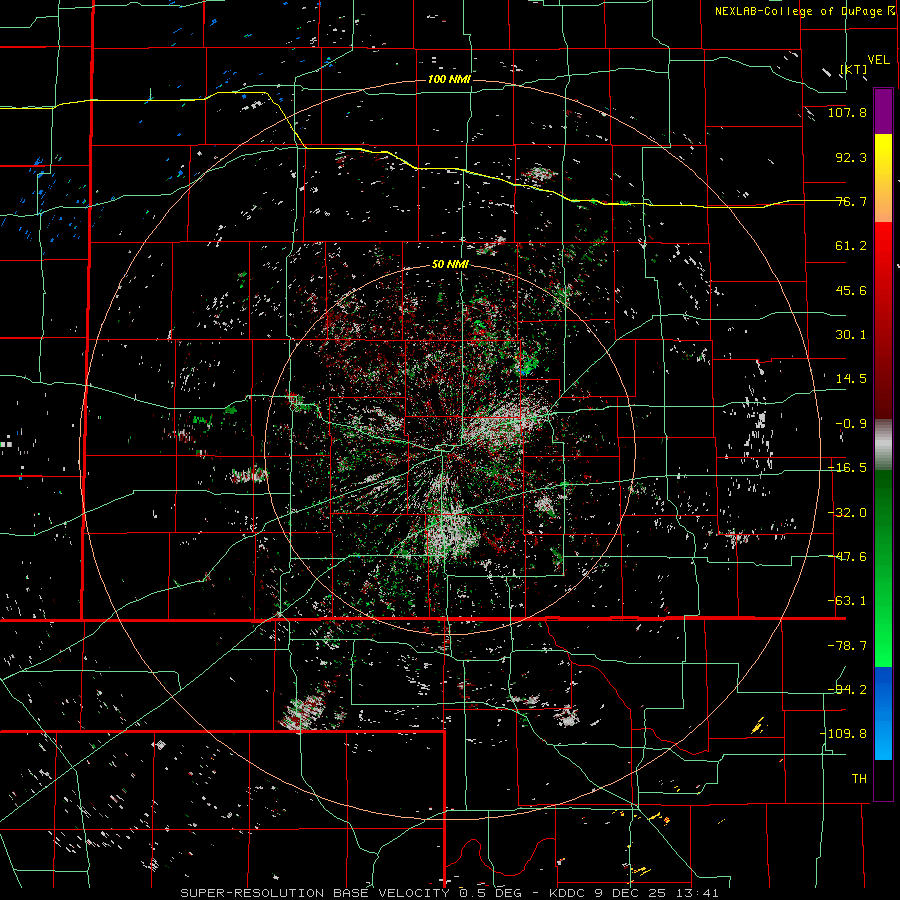Click the 14.5 velocity scale value

pyautogui.click(x=851, y=379)
